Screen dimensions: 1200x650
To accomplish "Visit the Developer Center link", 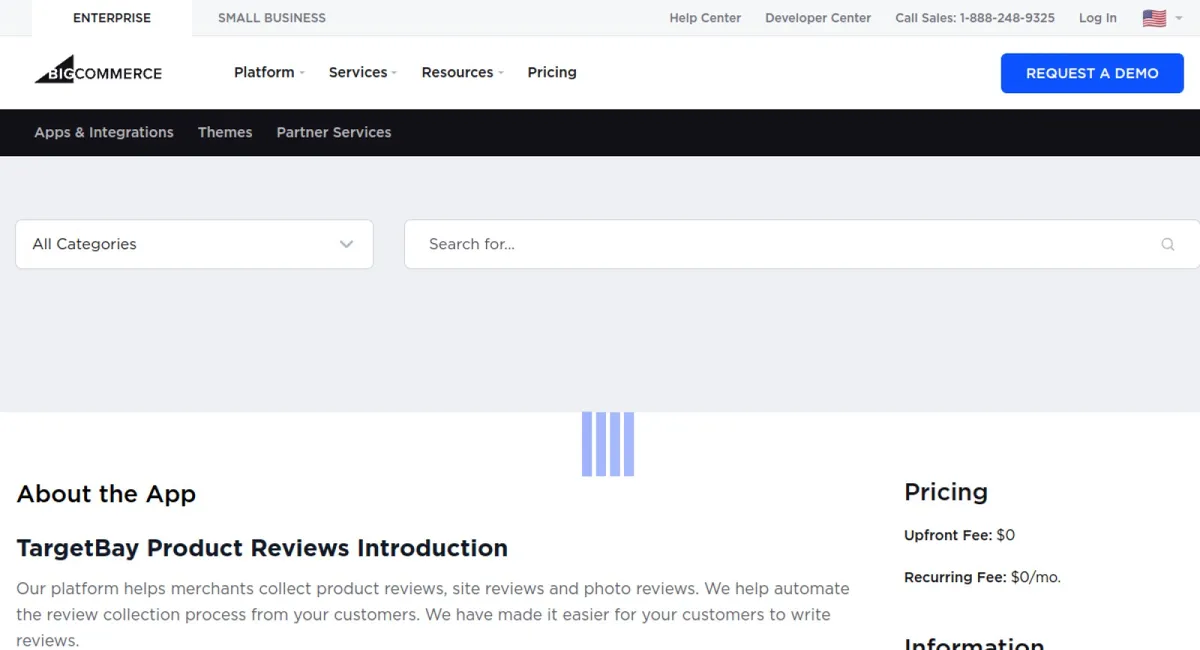I will 818,18.
